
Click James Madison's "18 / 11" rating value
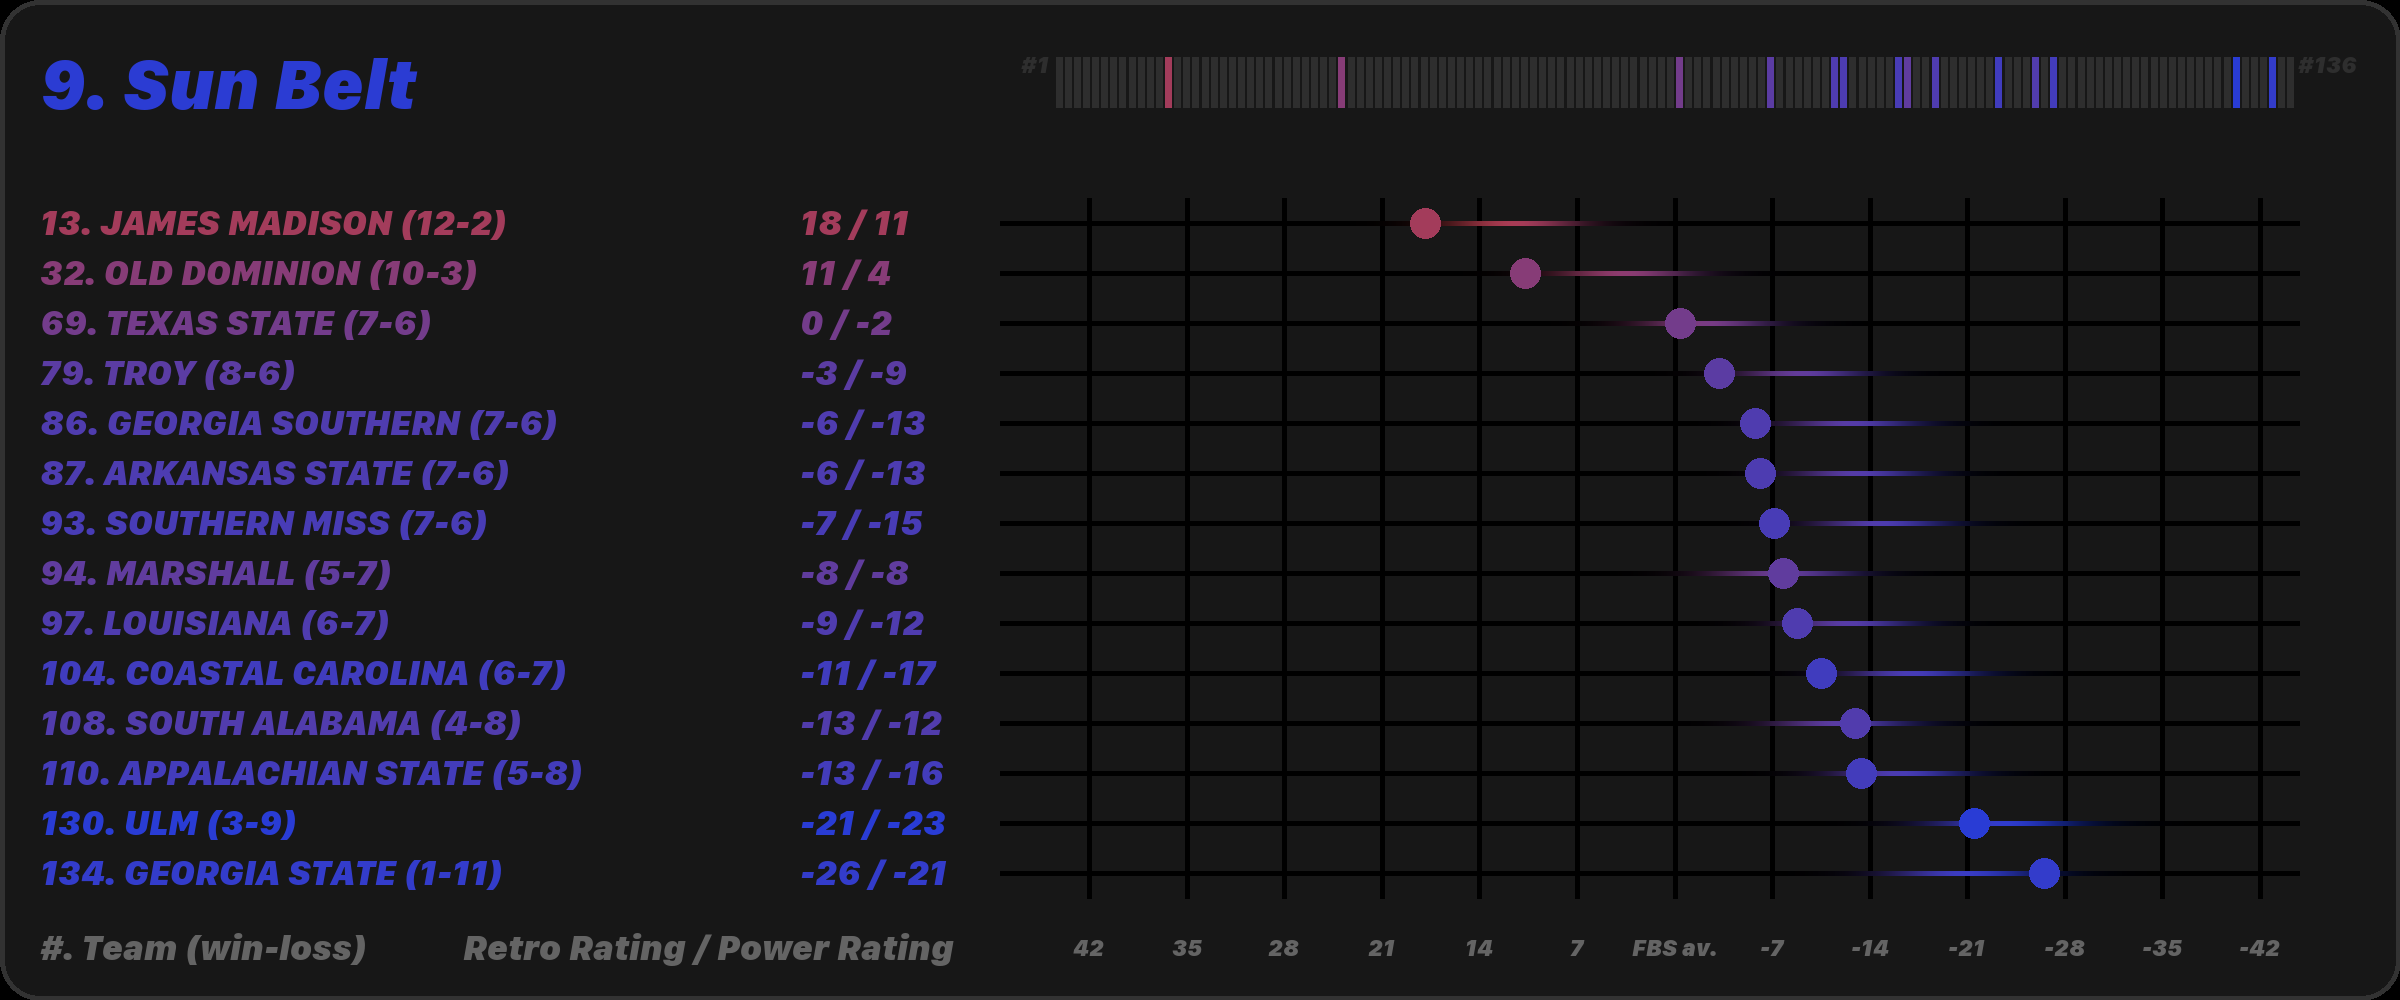[x=855, y=223]
